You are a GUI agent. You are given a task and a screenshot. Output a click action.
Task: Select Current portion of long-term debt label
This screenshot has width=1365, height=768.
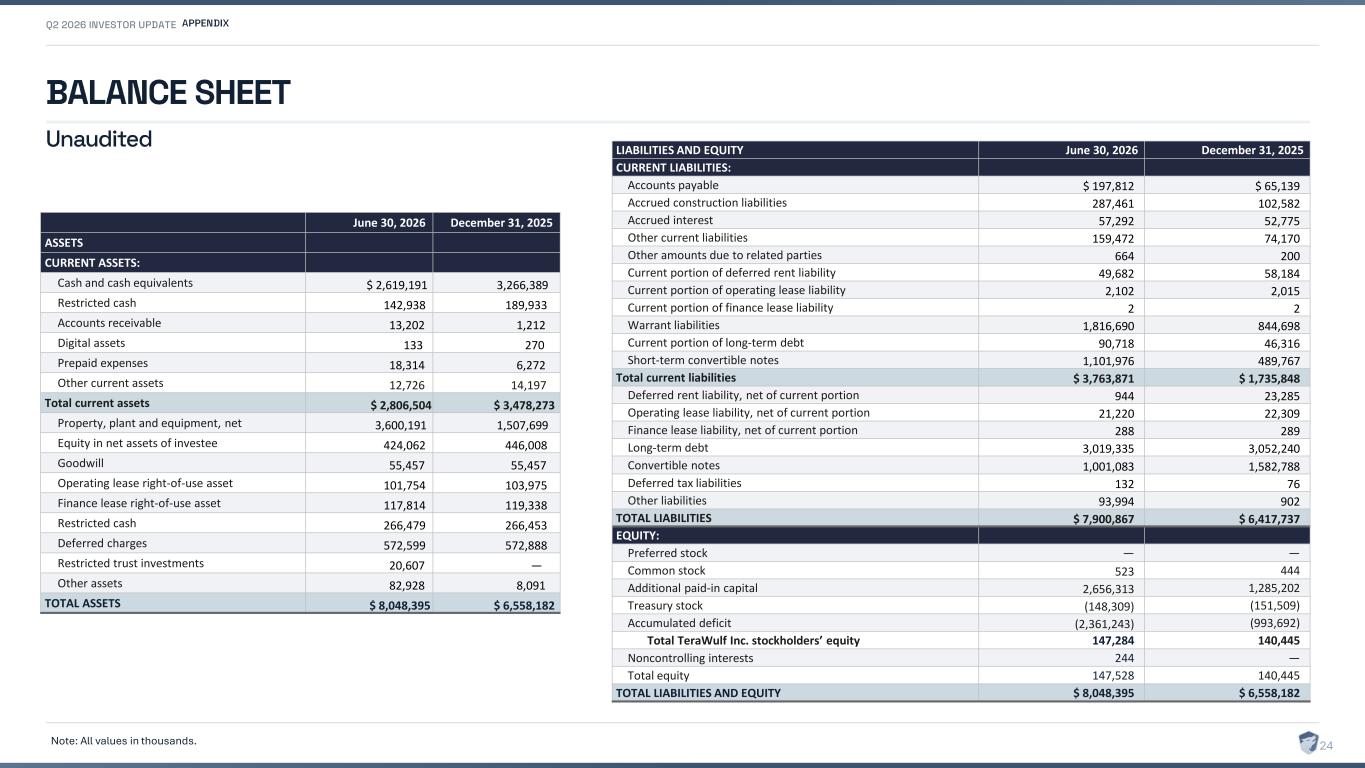pyautogui.click(x=715, y=342)
